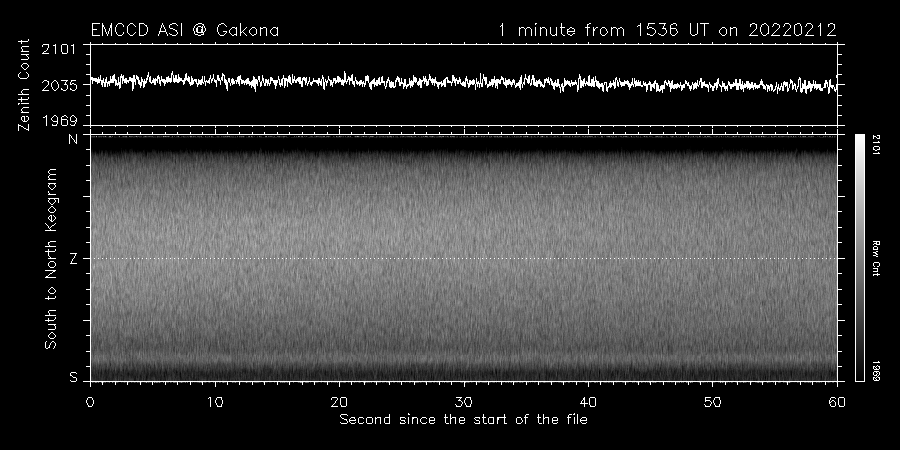900x450 pixels.
Task: Click the zenith count line plot
Action: point(464,84)
